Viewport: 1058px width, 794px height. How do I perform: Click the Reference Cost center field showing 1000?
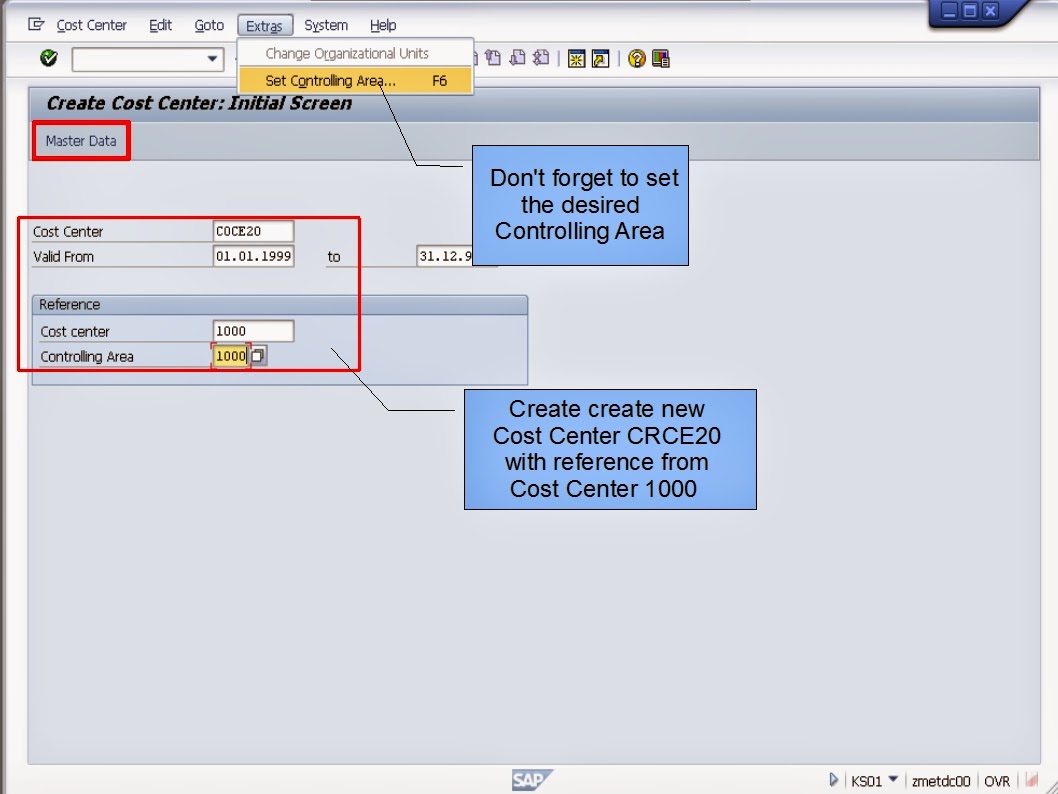coord(255,330)
